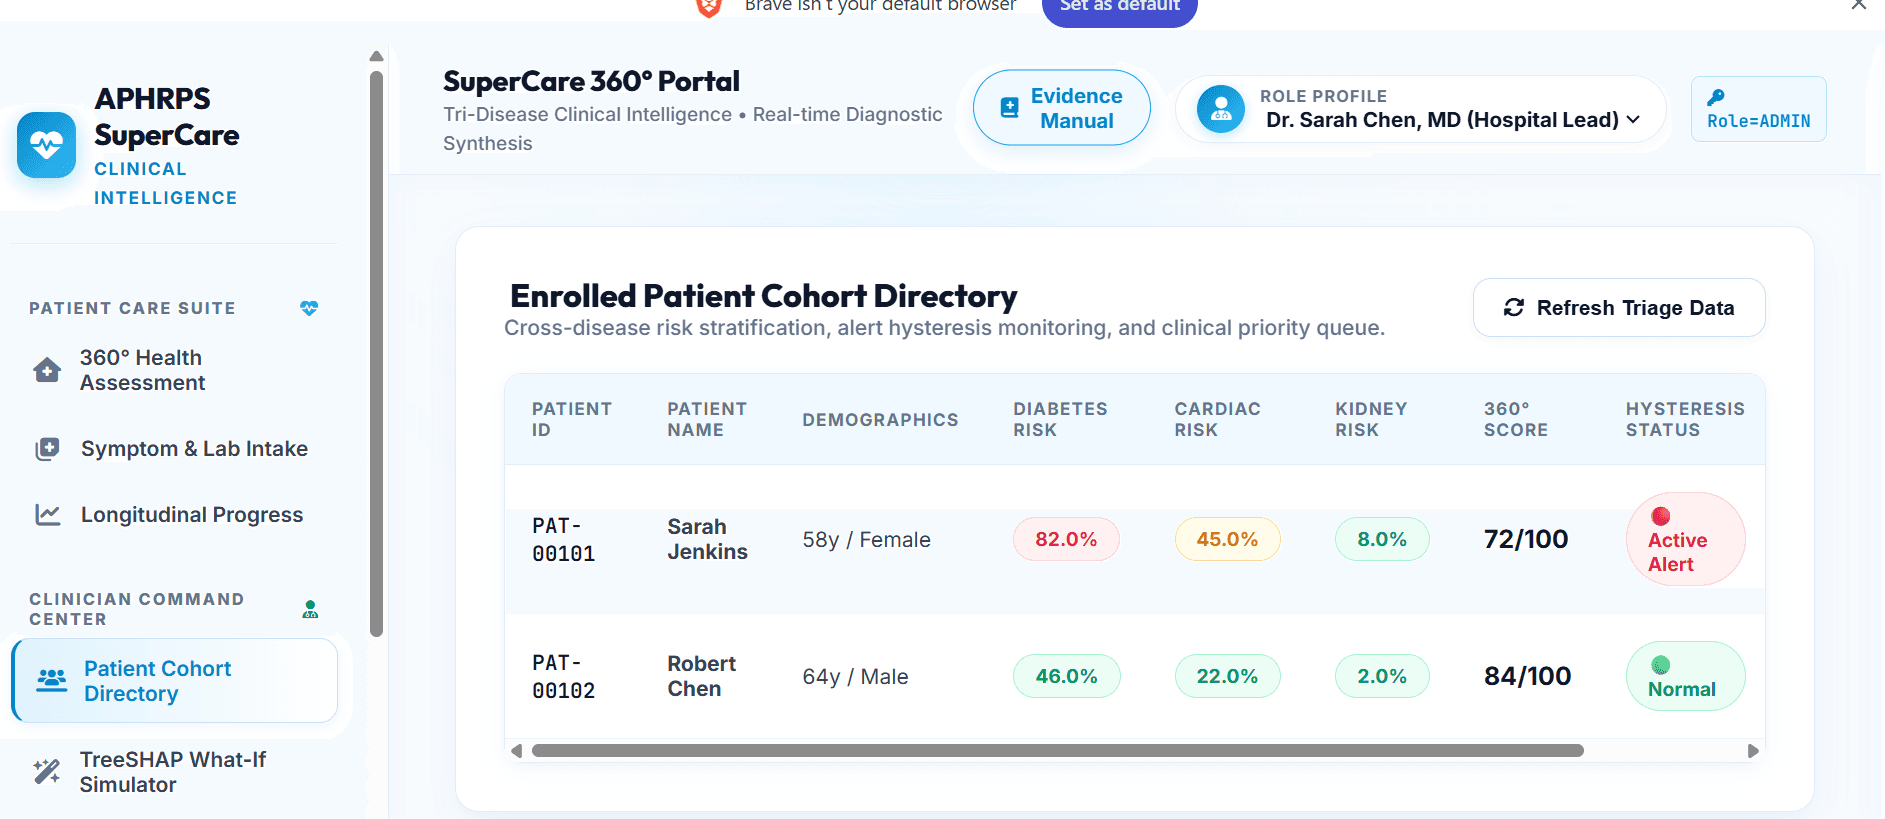This screenshot has height=819, width=1885.
Task: Select Patient Cohort Directory in sidebar
Action: [175, 681]
